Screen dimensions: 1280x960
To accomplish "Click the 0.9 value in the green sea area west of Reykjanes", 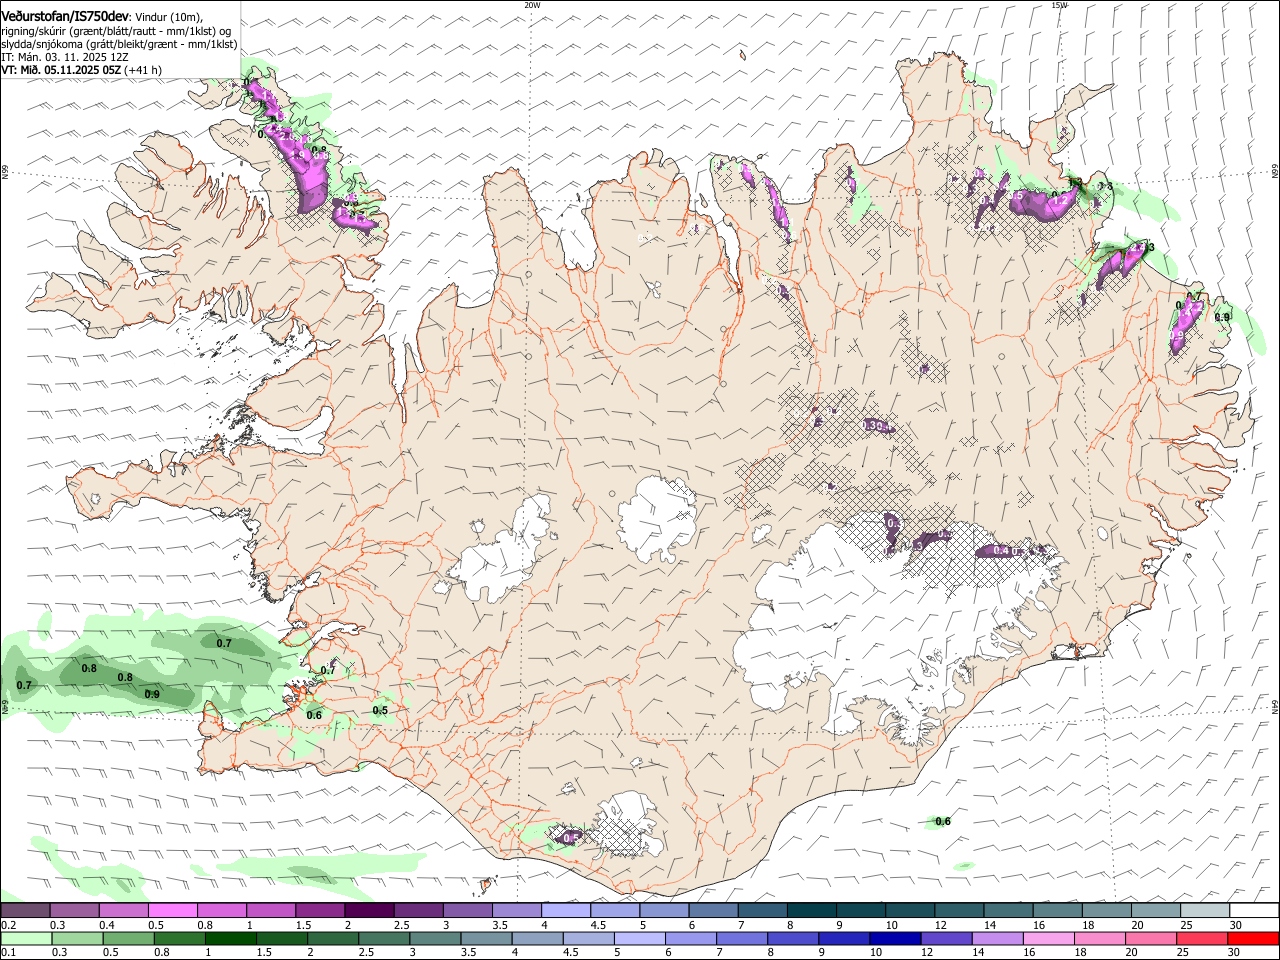I will point(152,694).
